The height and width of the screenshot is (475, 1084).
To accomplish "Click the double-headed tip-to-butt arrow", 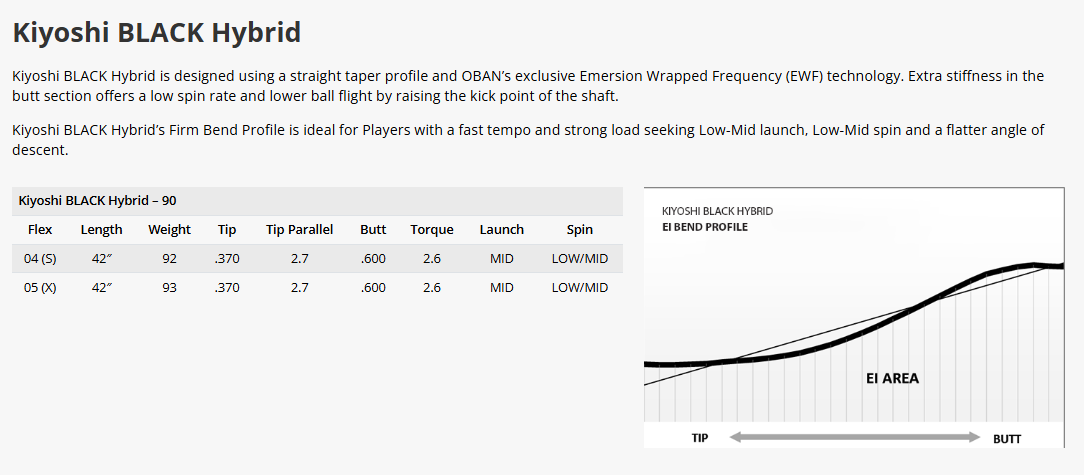I will point(854,438).
